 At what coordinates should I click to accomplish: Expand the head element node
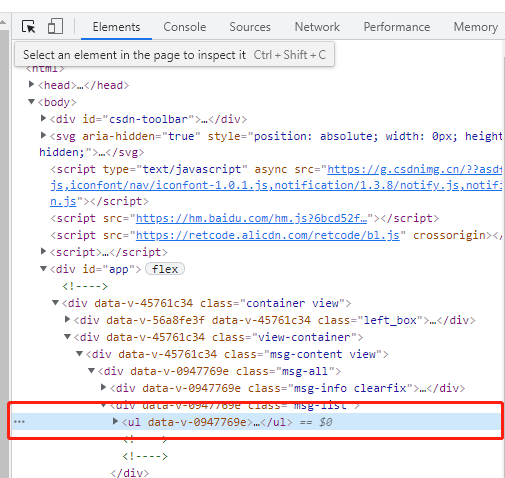pos(31,84)
